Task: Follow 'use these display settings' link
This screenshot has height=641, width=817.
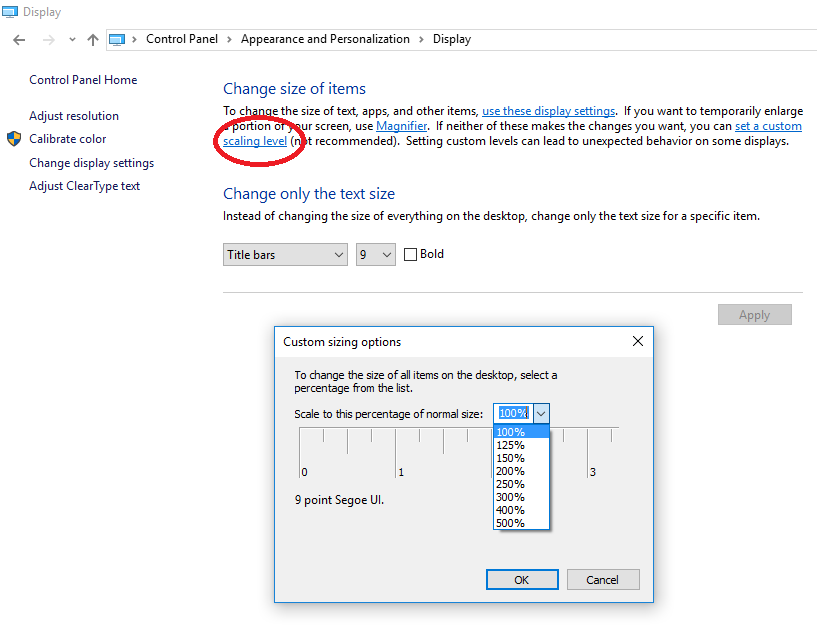Action: [549, 111]
